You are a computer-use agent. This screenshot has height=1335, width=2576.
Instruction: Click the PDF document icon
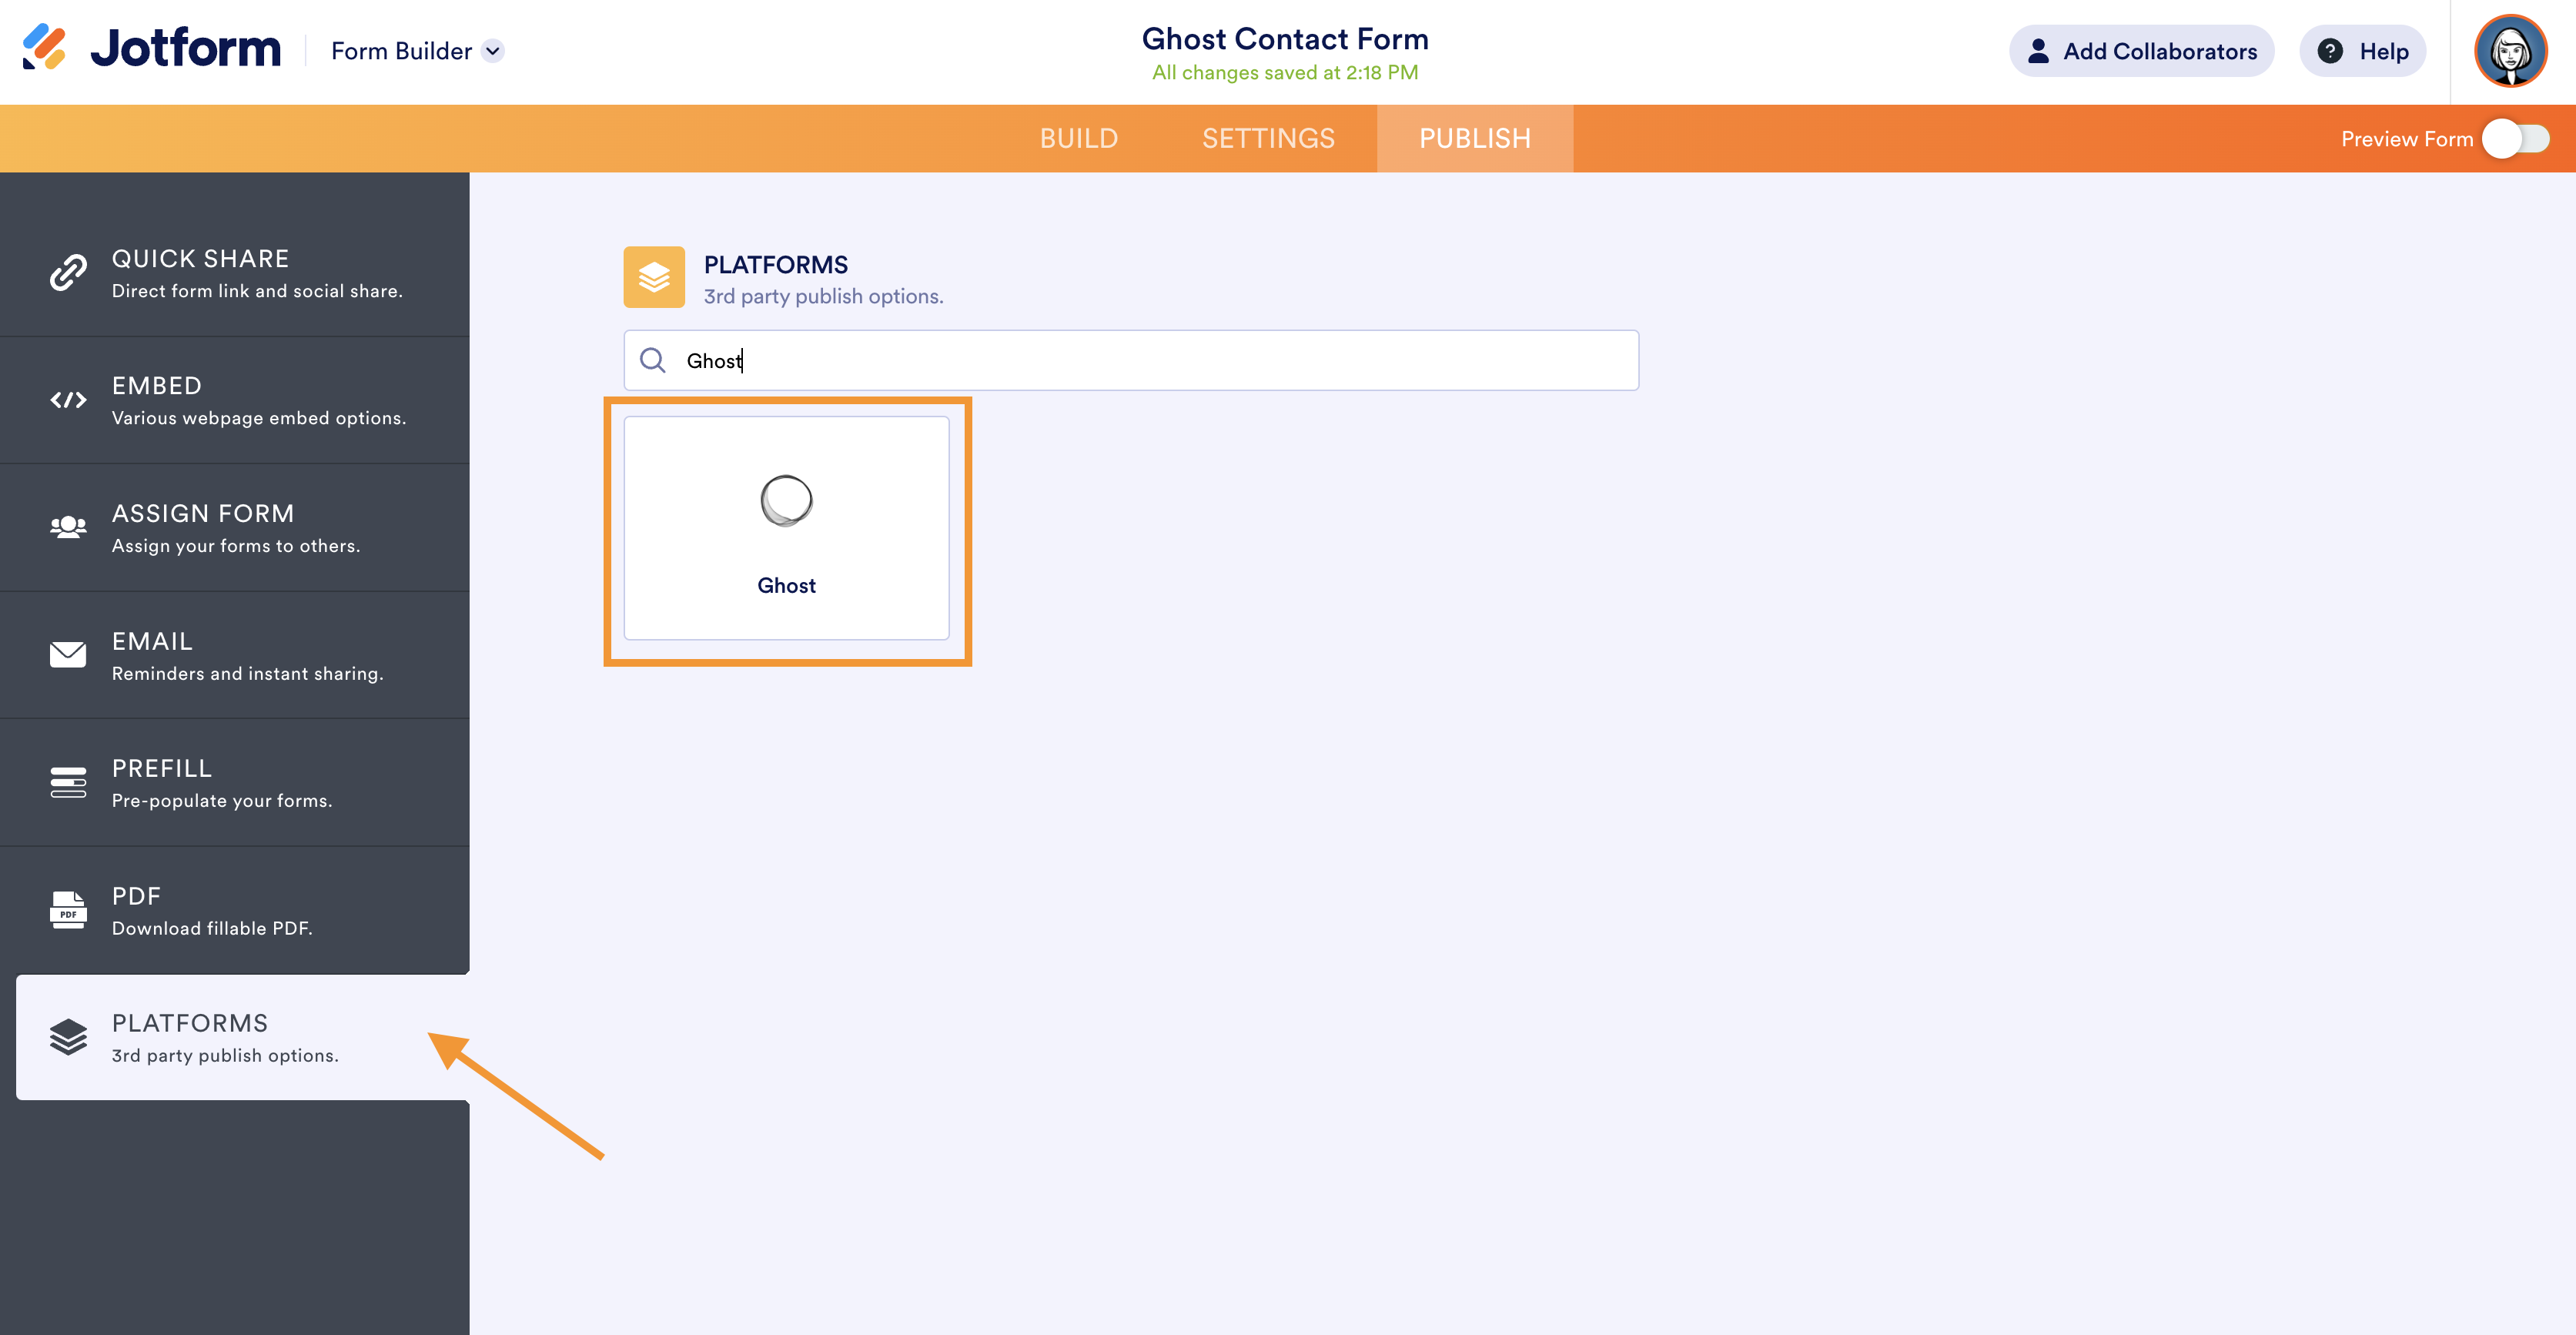(68, 910)
